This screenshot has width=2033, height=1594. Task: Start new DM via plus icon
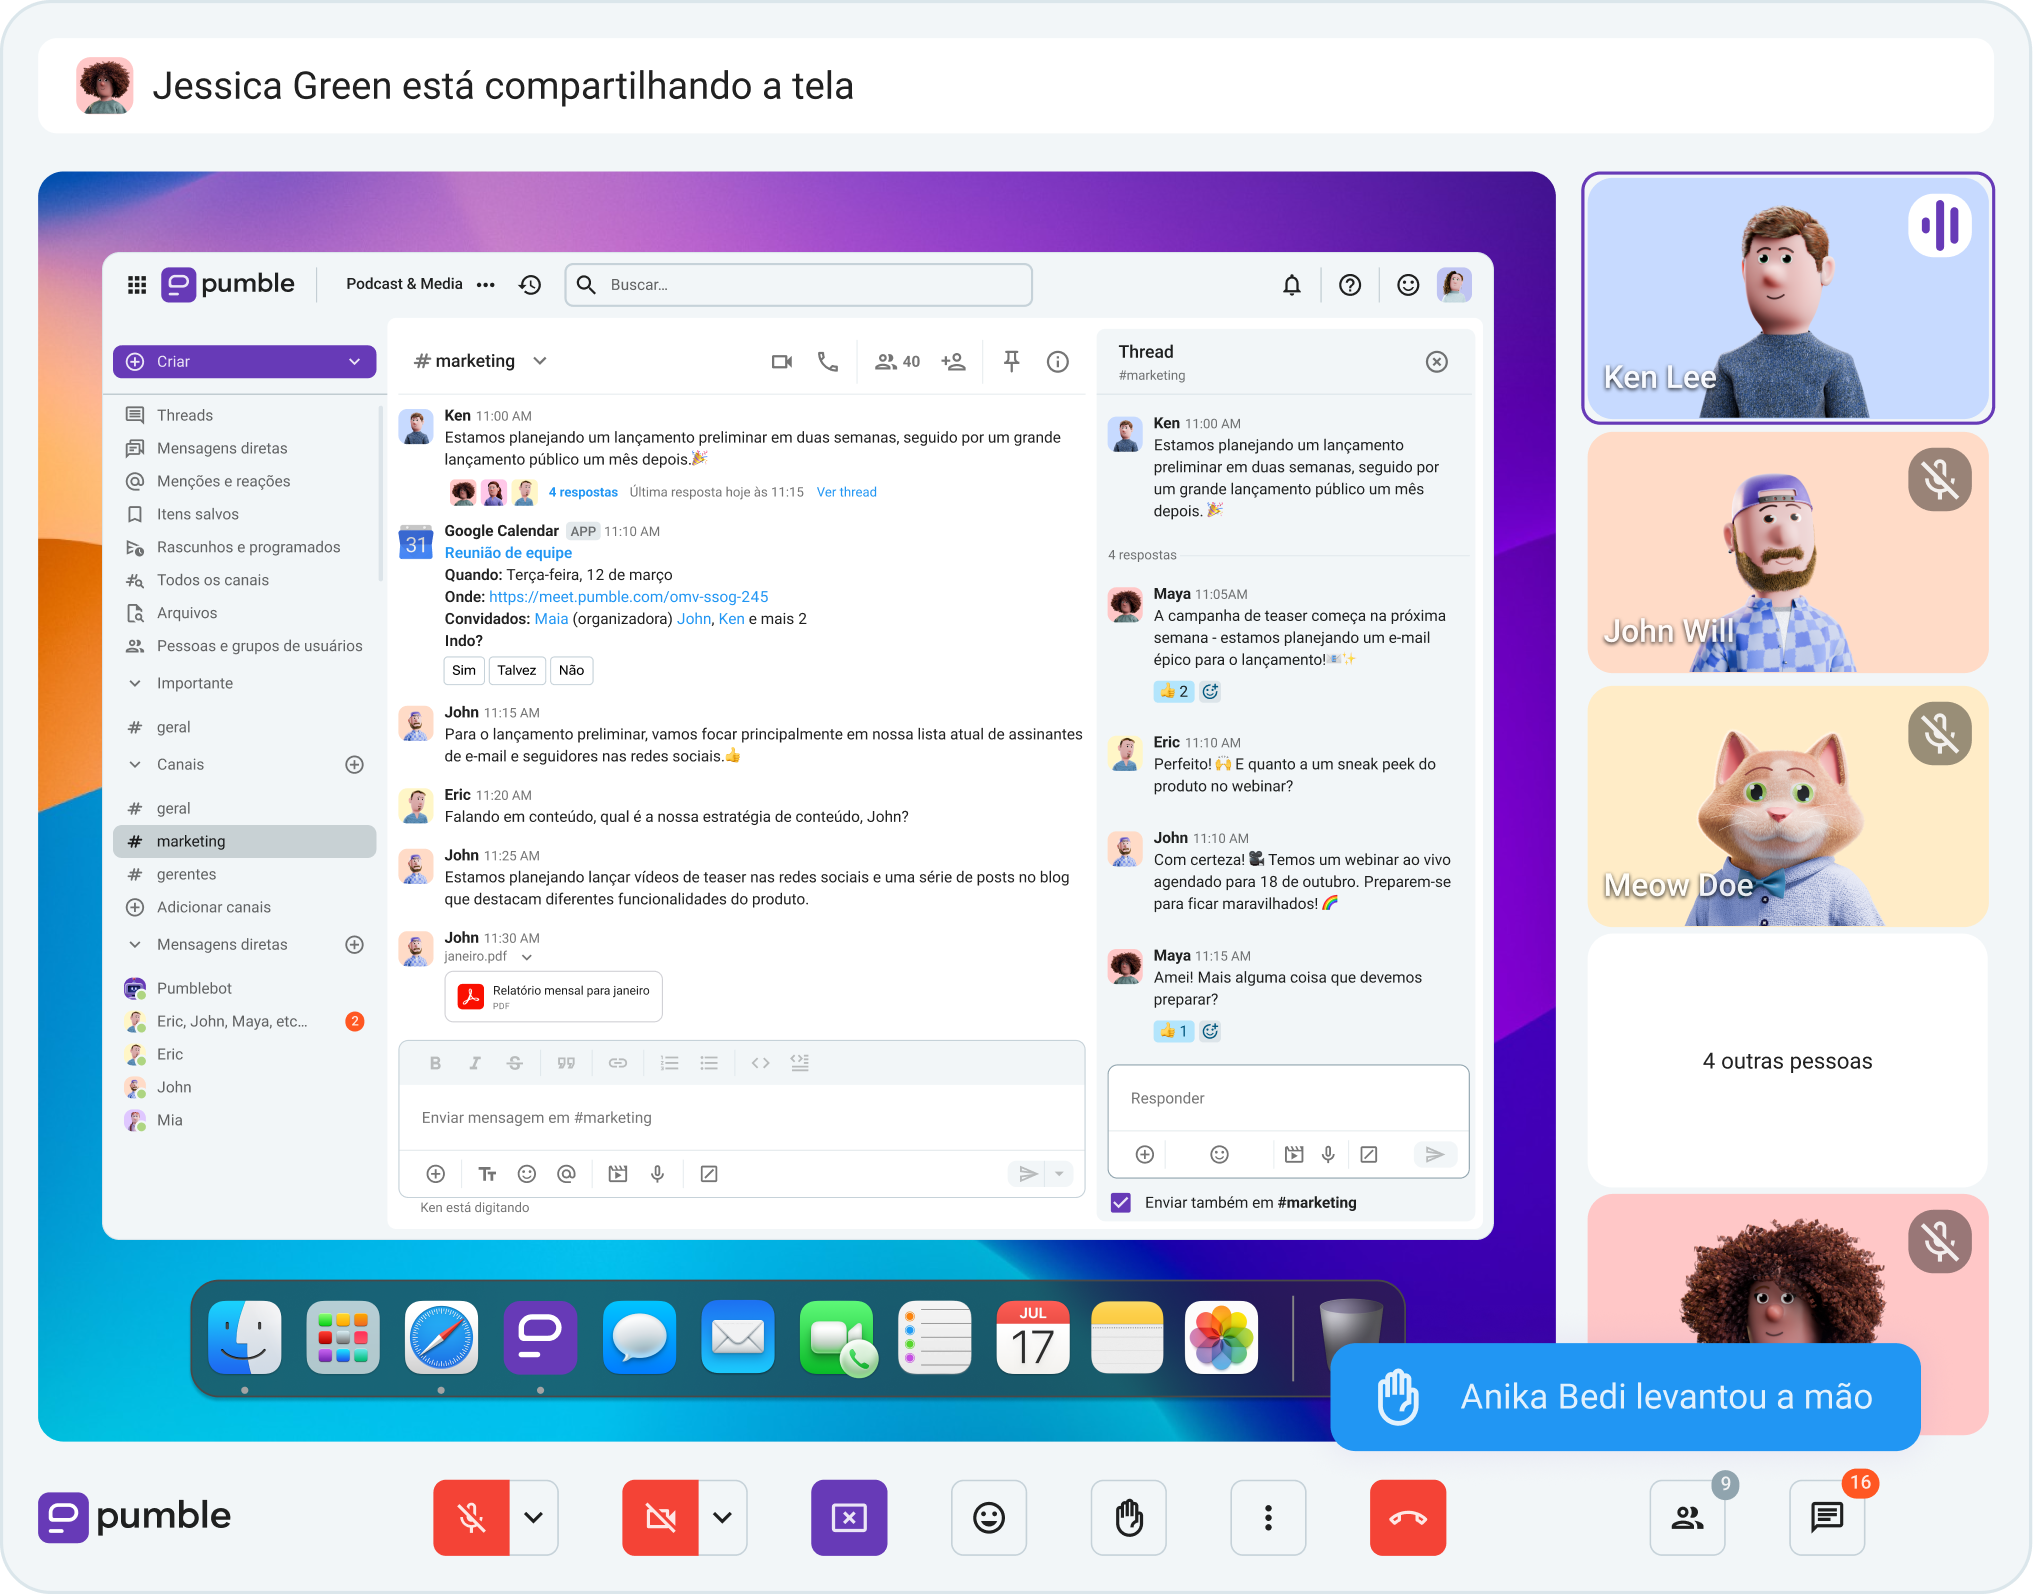pyautogui.click(x=354, y=944)
